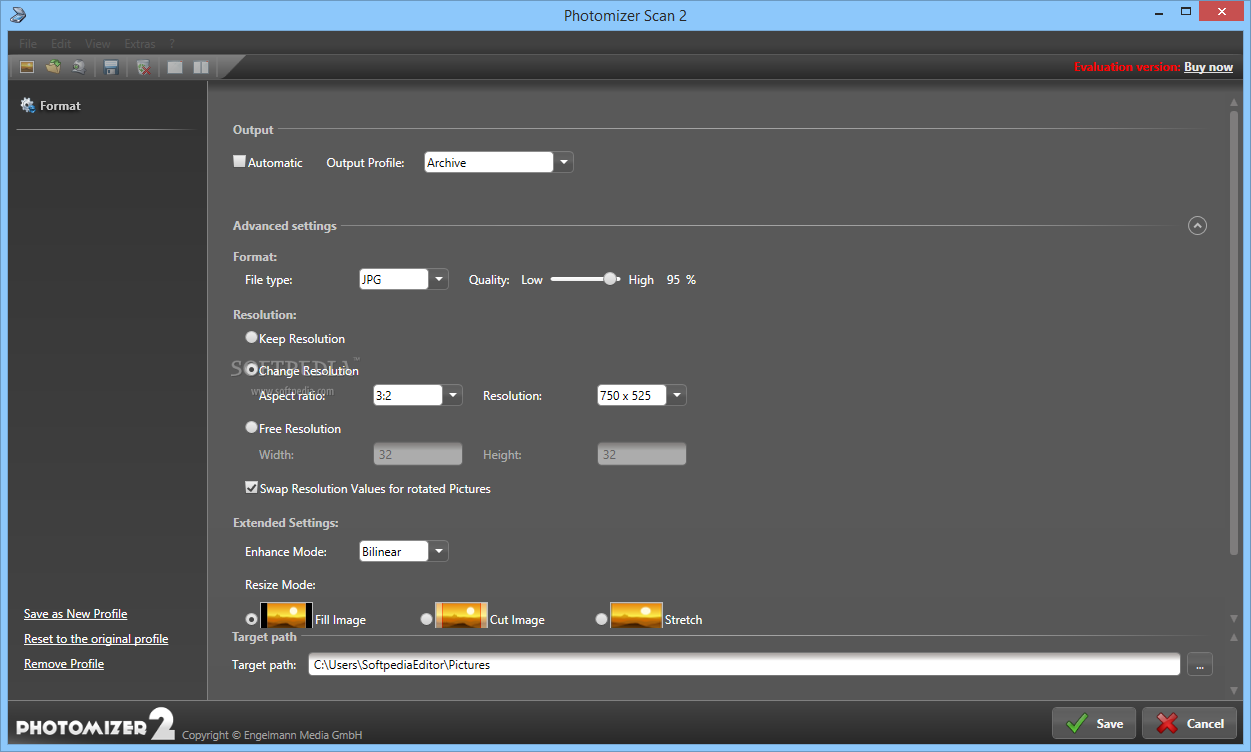Viewport: 1251px width, 752px height.
Task: Click the Format gear icon in sidebar
Action: coord(28,105)
